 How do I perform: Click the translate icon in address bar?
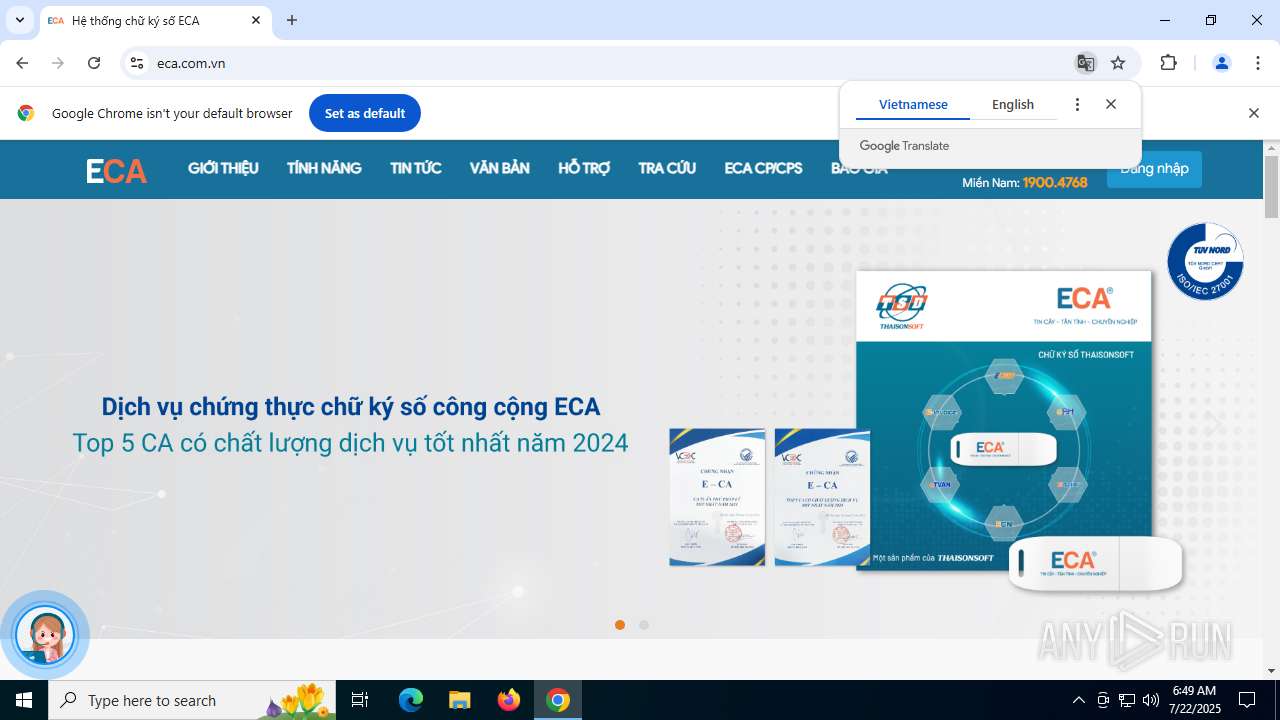click(1085, 63)
